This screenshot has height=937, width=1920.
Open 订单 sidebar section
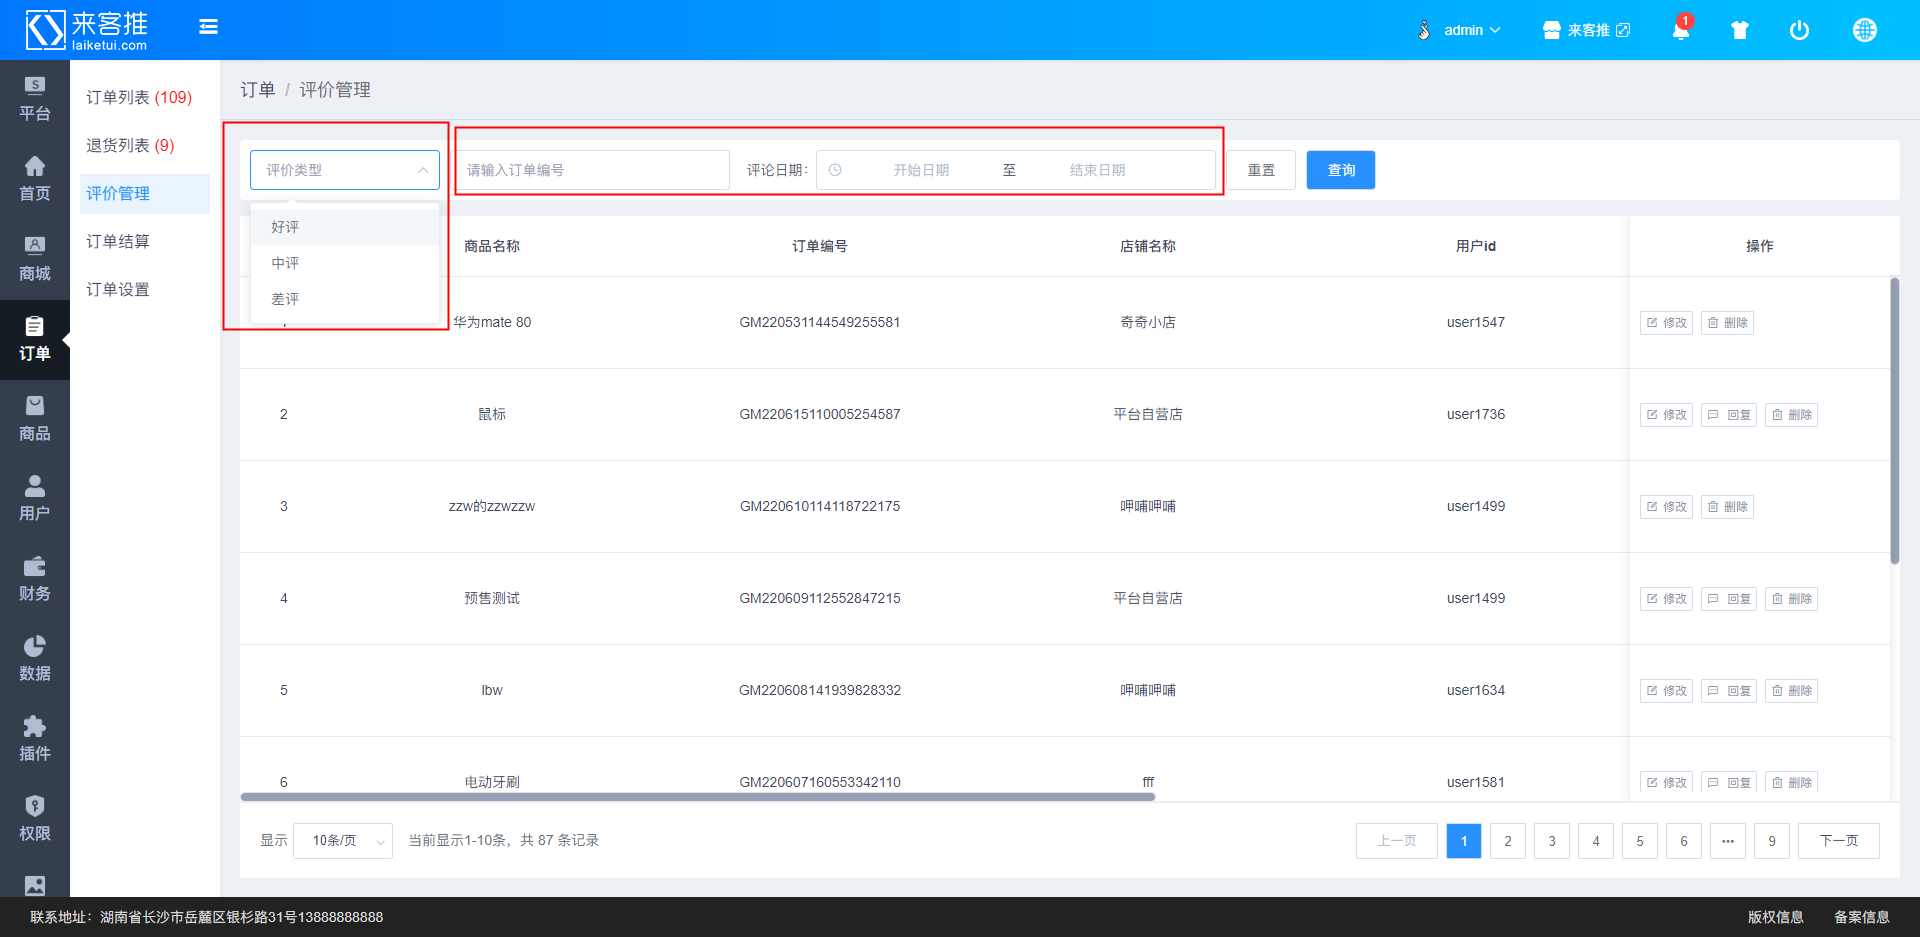[x=35, y=340]
